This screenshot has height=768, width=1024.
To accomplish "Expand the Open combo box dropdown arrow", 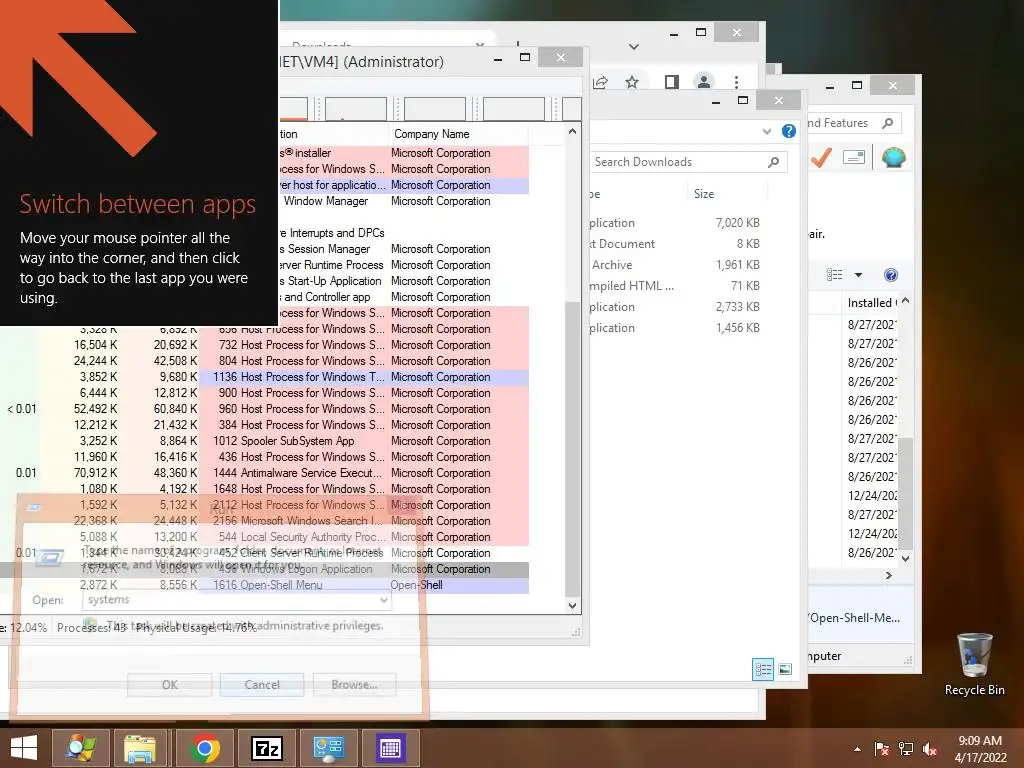I will (x=384, y=600).
